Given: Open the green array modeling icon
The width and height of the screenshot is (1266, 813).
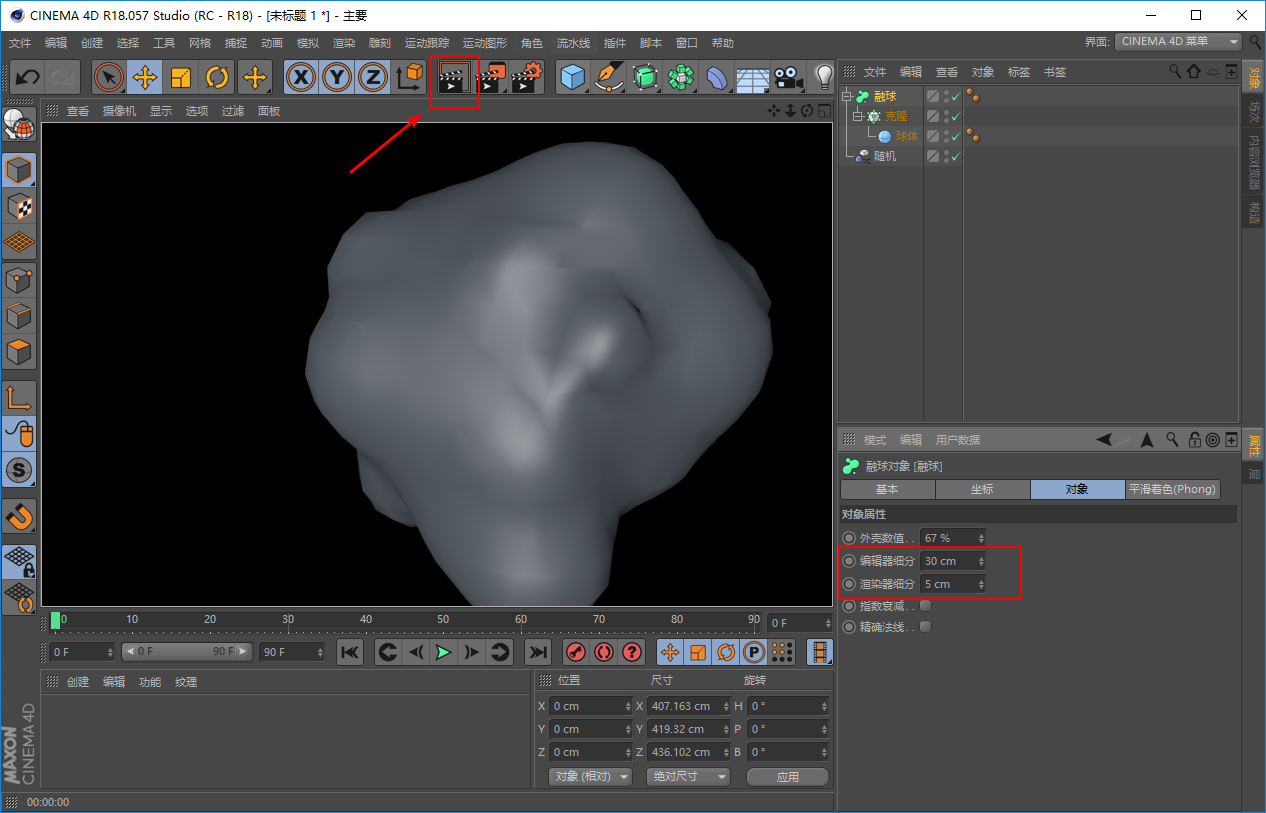Looking at the screenshot, I should tap(681, 77).
